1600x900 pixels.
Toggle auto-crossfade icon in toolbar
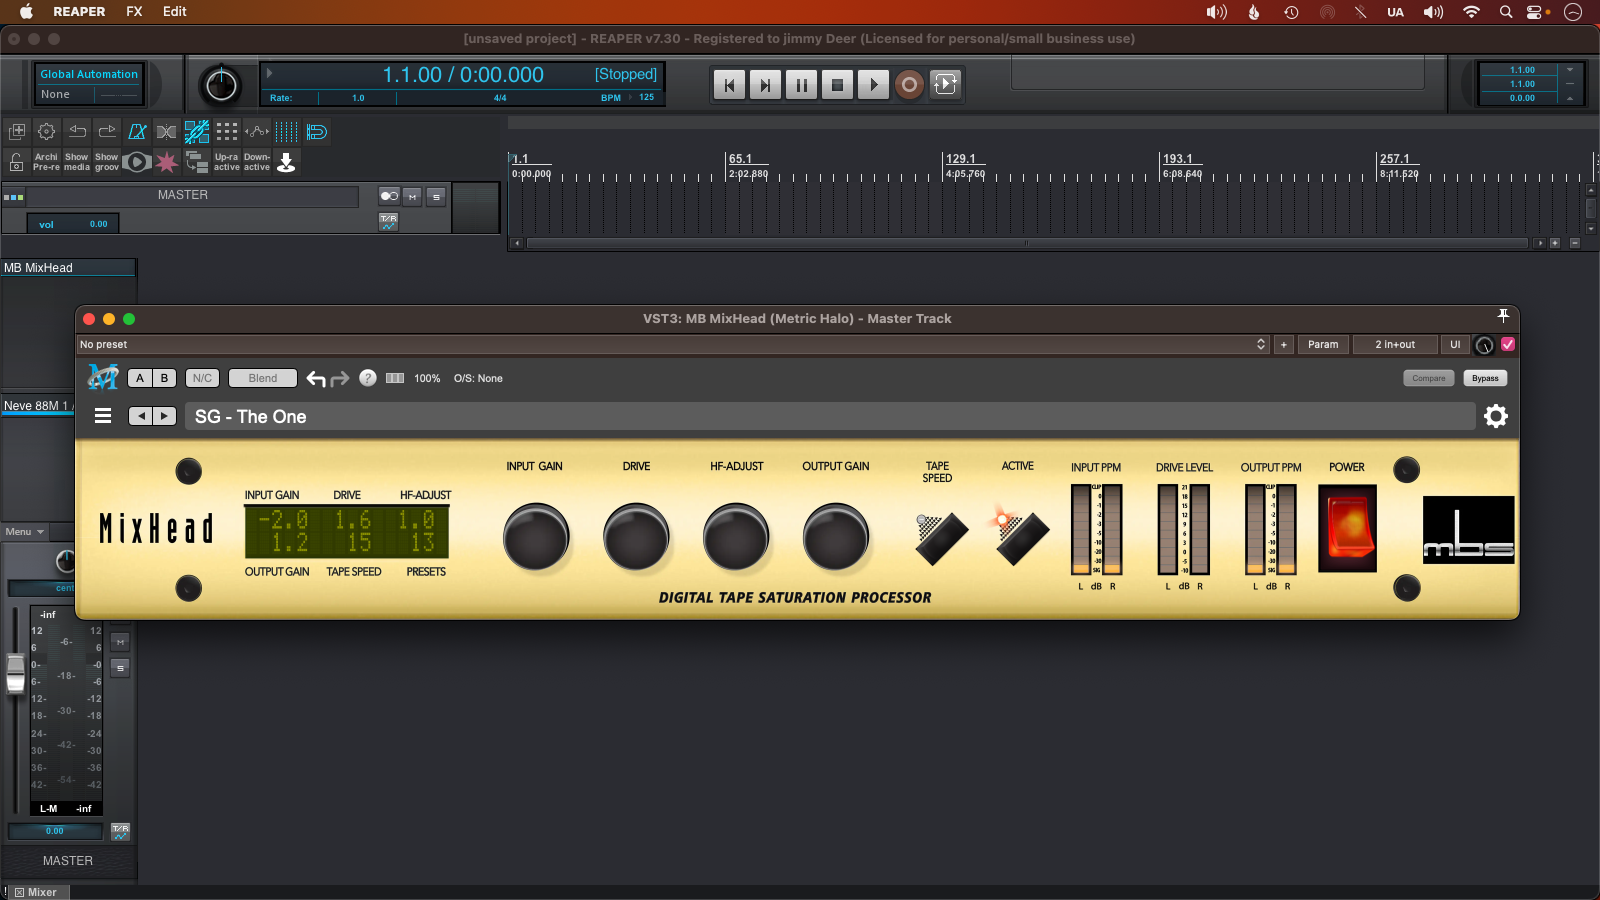point(167,131)
